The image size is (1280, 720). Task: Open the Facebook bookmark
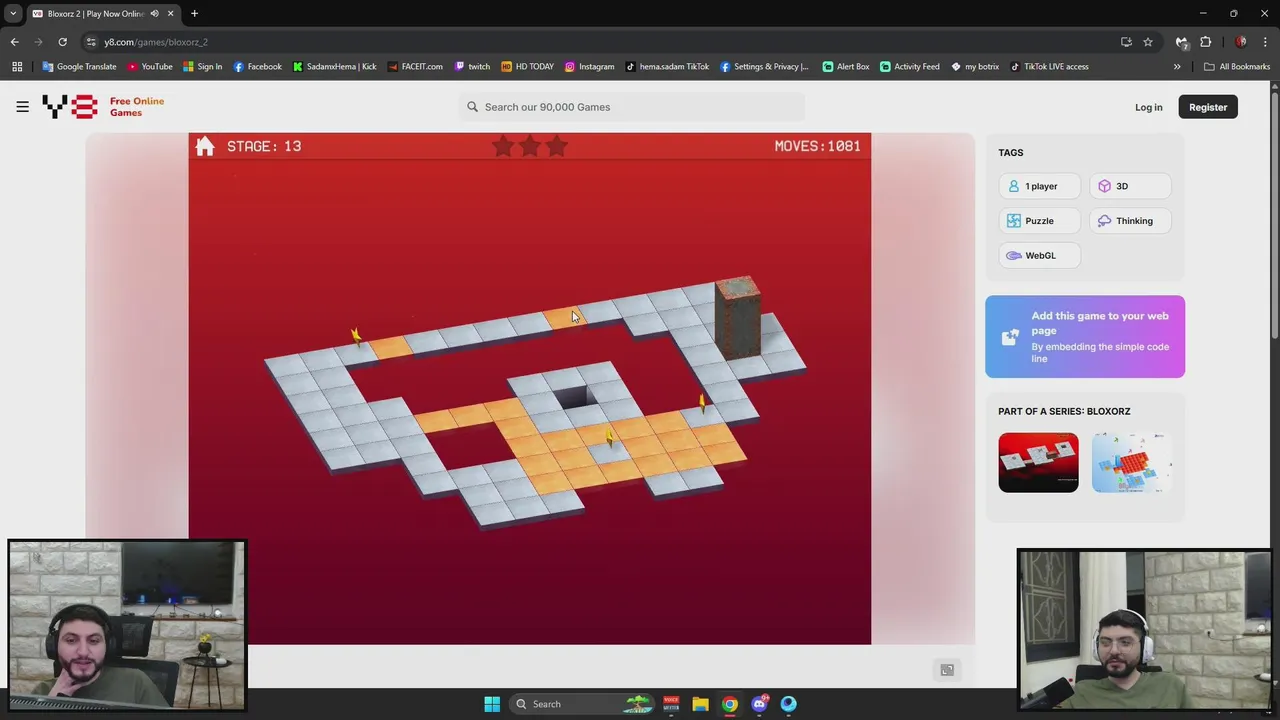click(x=257, y=67)
